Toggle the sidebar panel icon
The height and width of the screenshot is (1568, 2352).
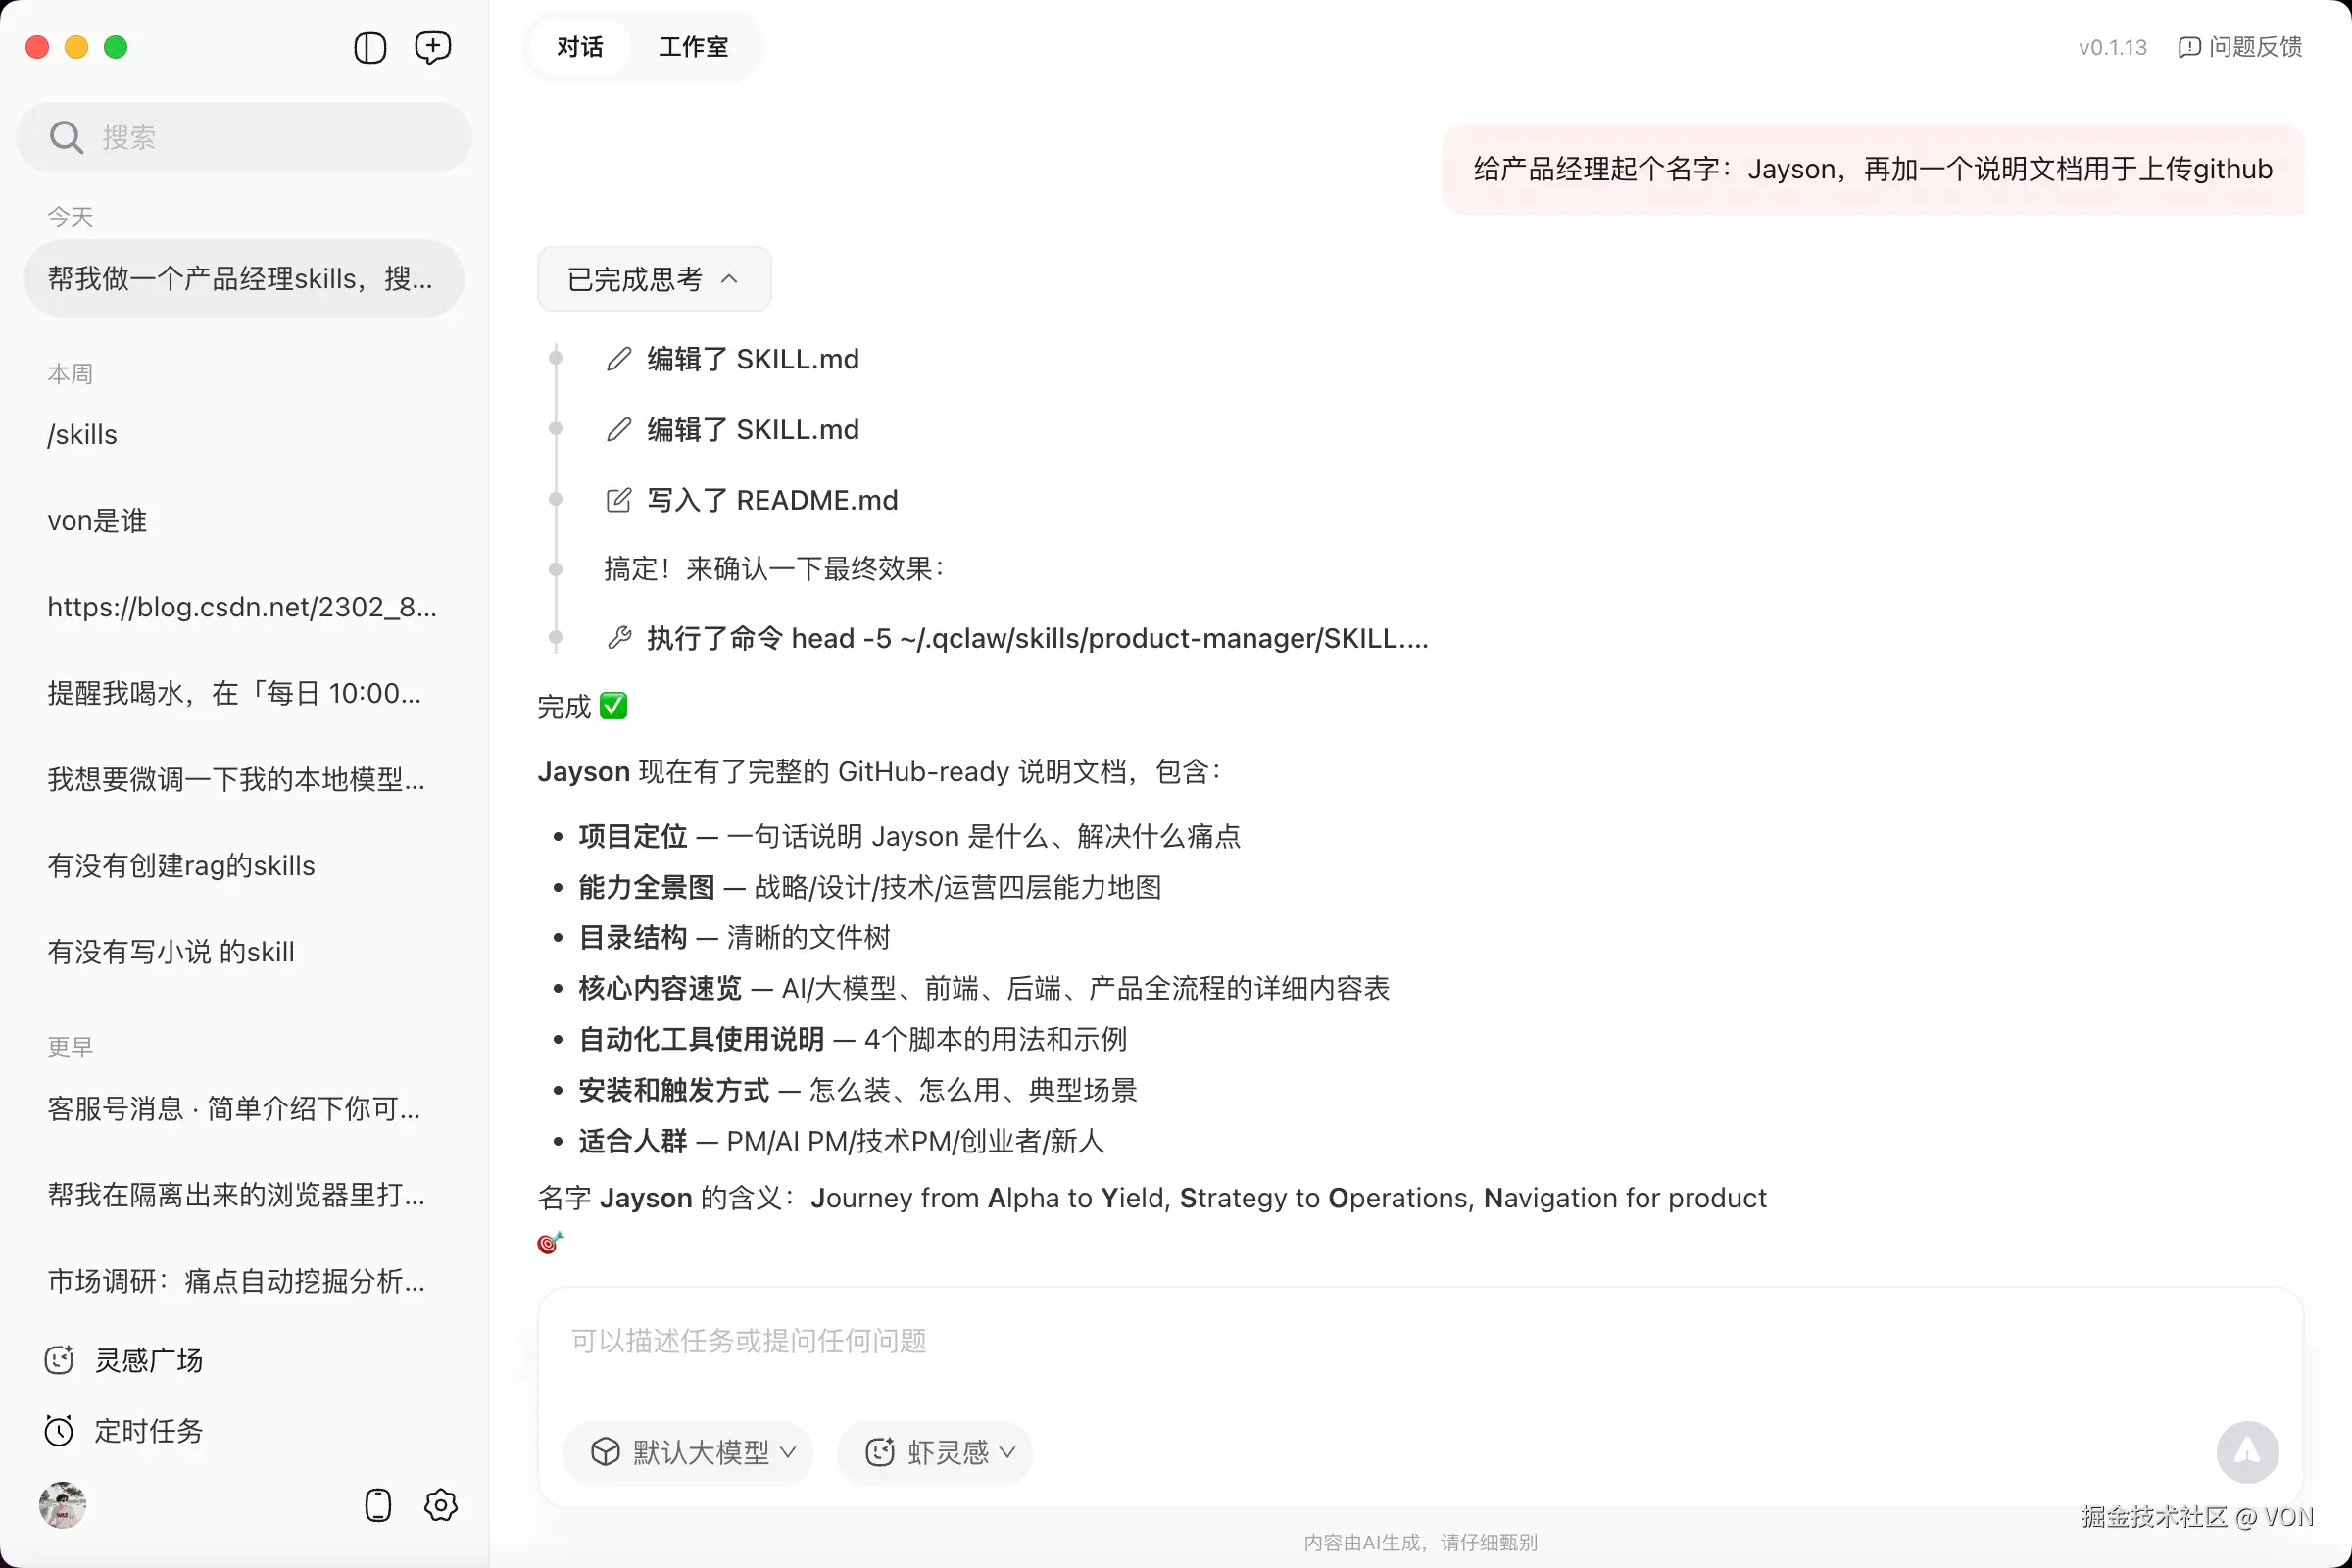370,47
